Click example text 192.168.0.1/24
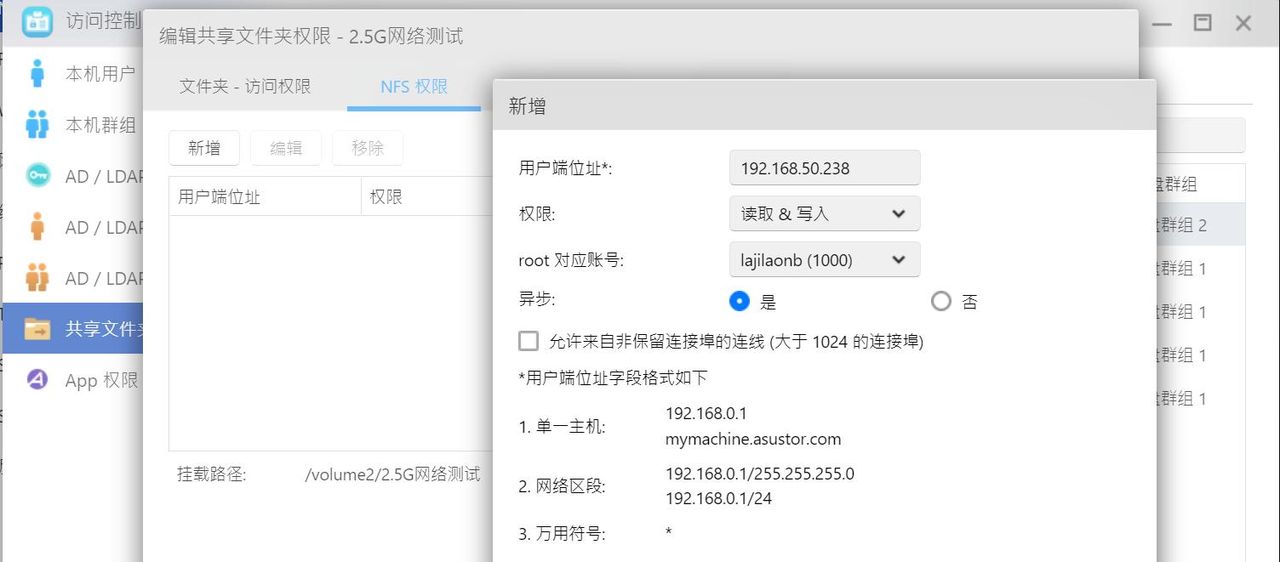The width and height of the screenshot is (1280, 562). click(719, 498)
